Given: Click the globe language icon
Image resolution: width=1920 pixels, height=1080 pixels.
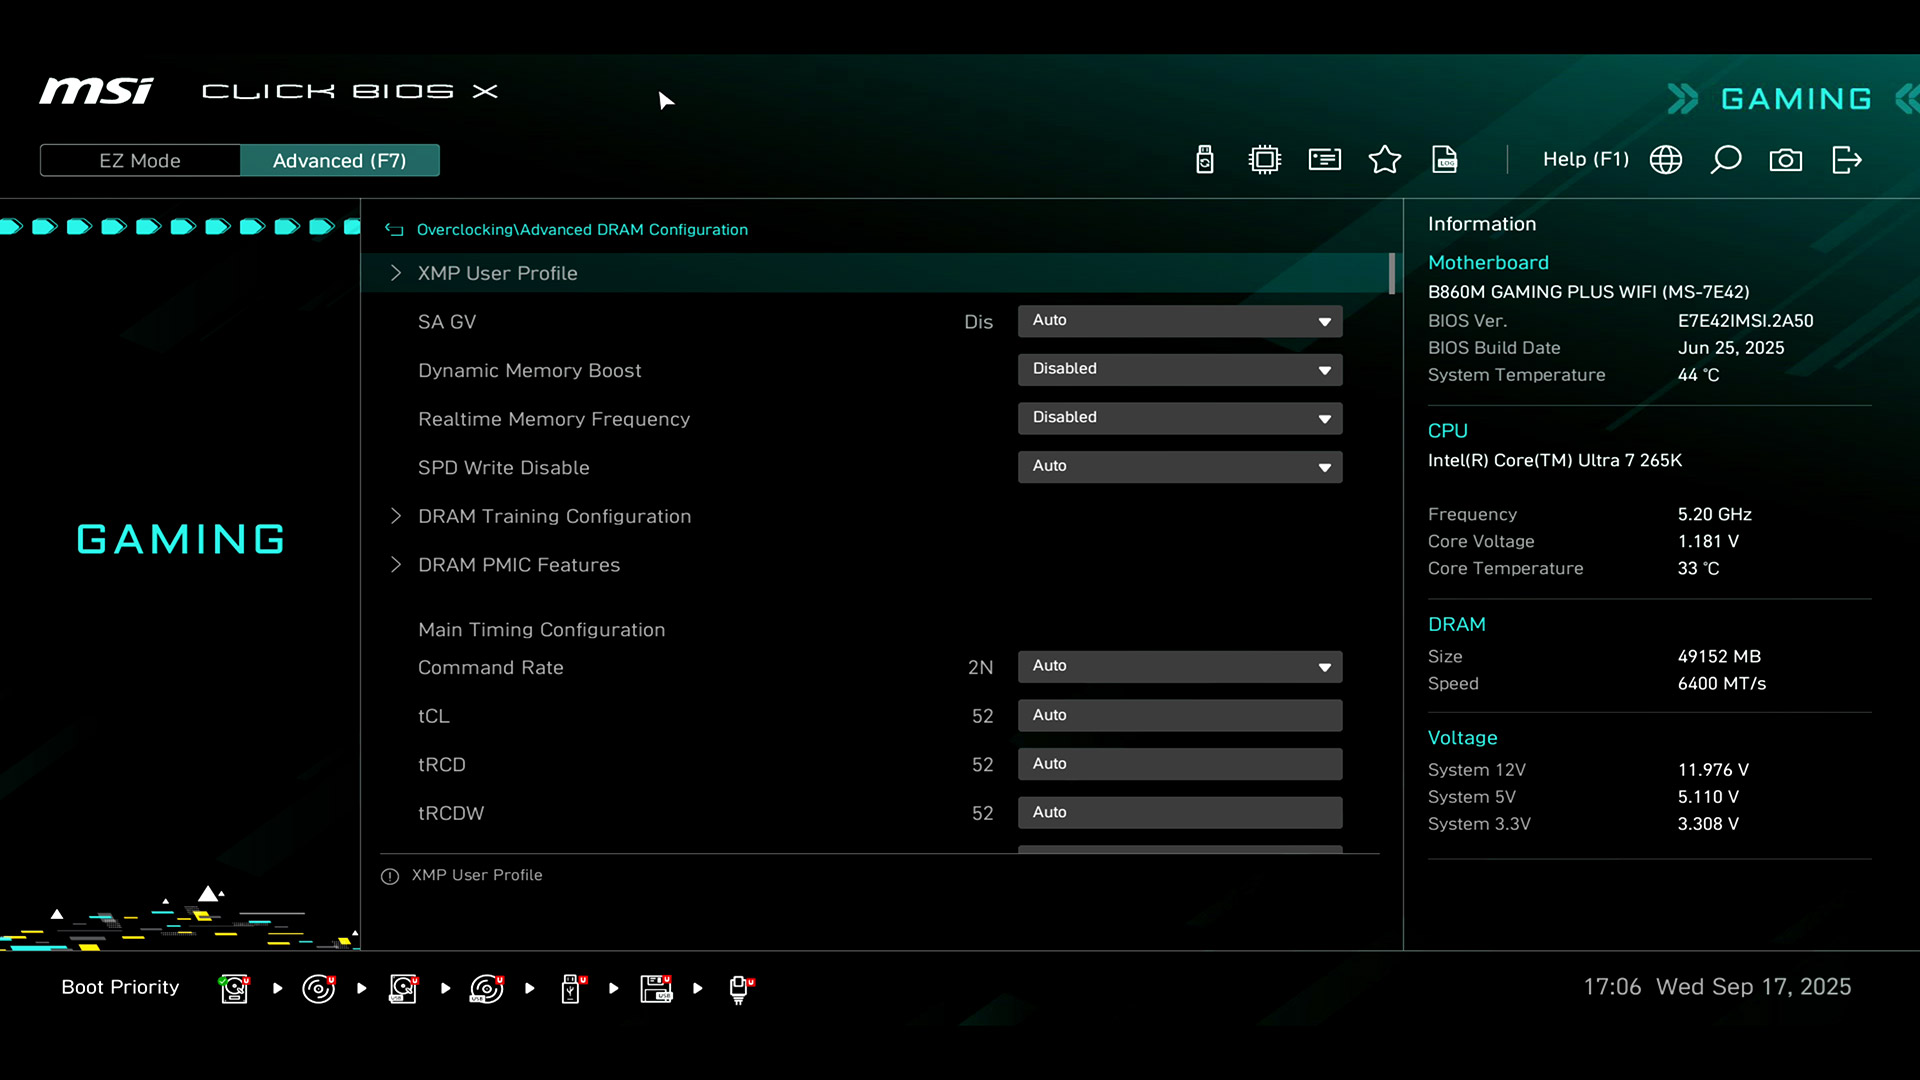Looking at the screenshot, I should point(1666,160).
